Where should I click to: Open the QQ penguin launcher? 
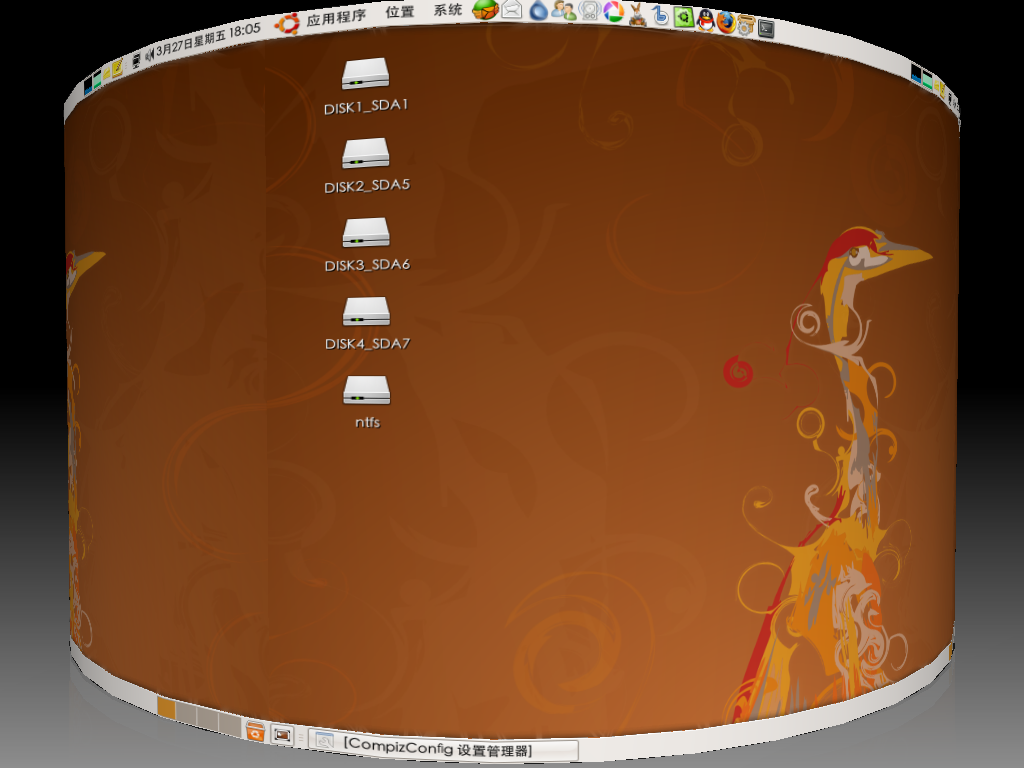pyautogui.click(x=705, y=20)
